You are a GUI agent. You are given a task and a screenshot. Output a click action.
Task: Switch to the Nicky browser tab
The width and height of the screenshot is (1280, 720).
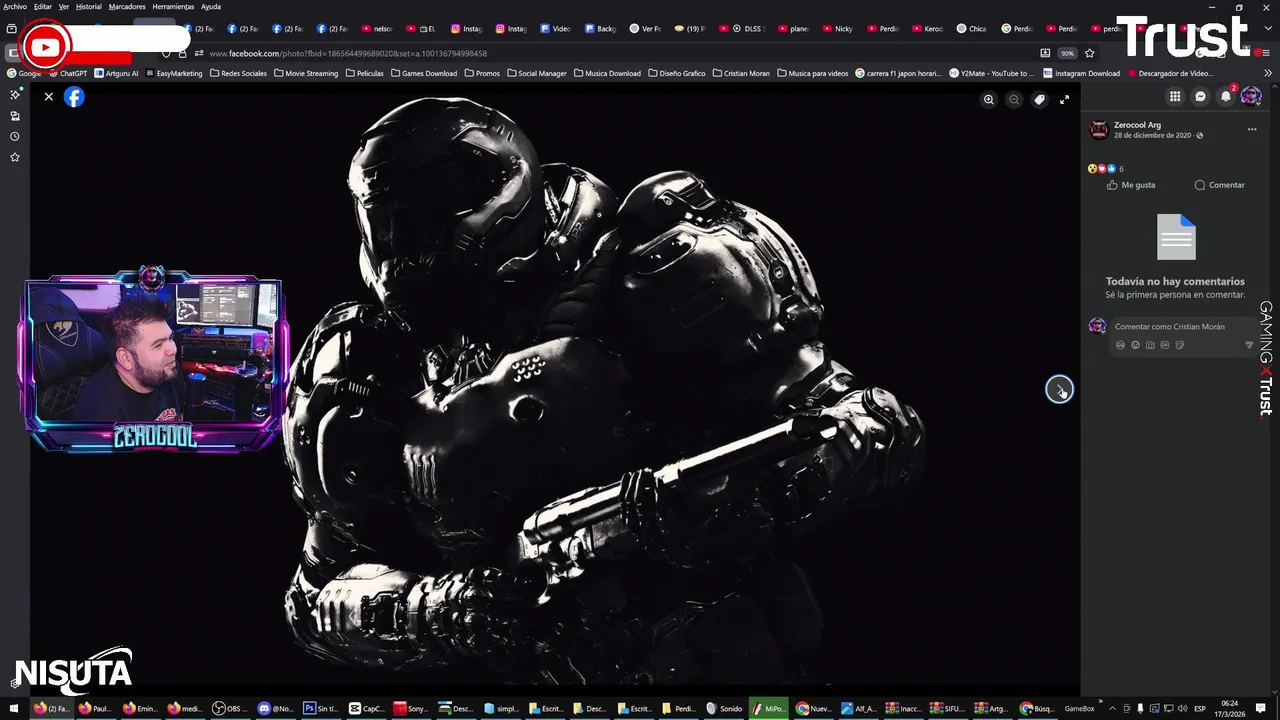click(836, 29)
